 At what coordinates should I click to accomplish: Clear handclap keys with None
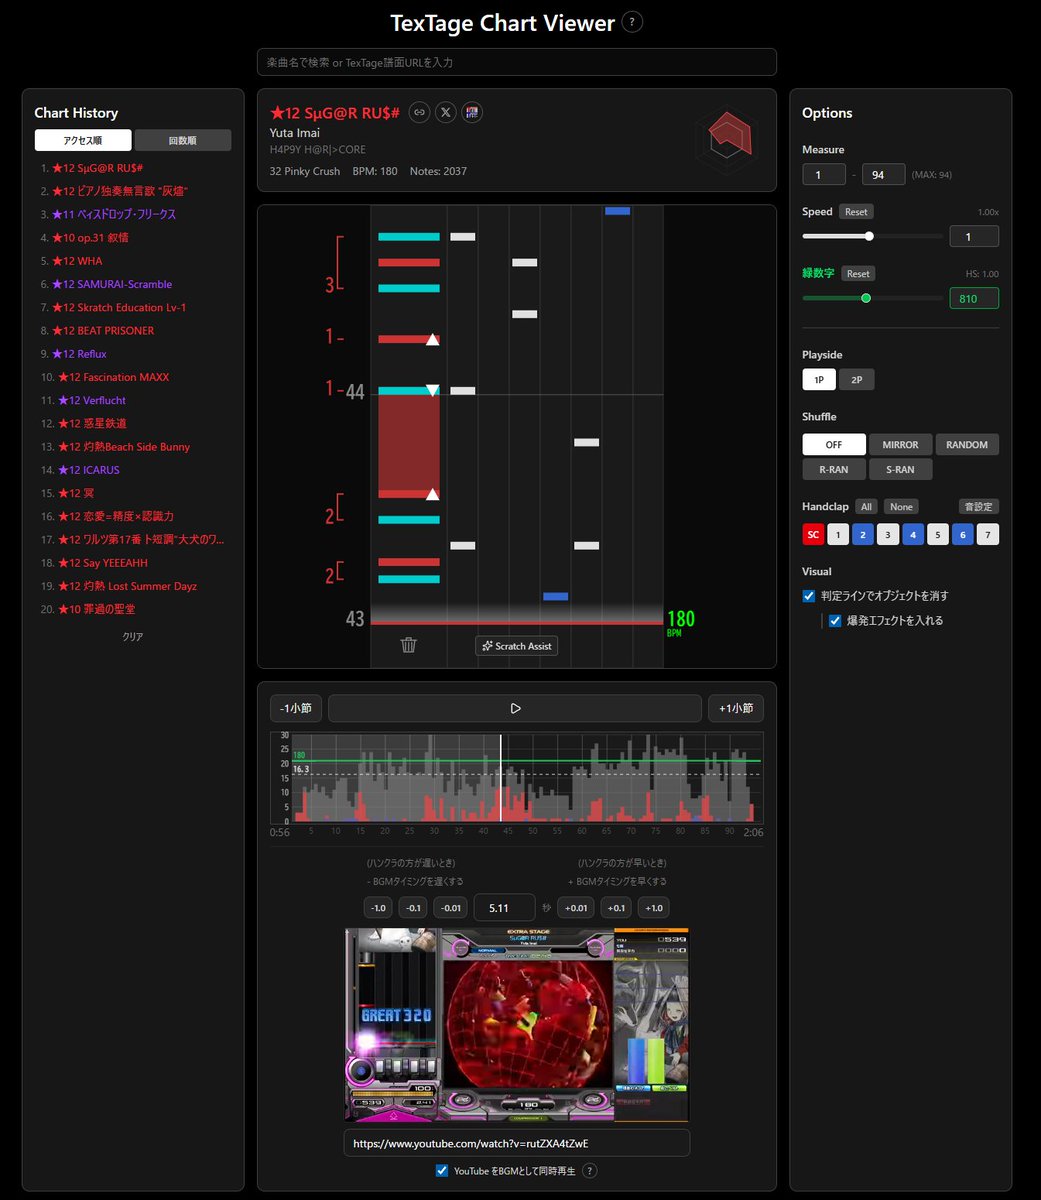902,507
